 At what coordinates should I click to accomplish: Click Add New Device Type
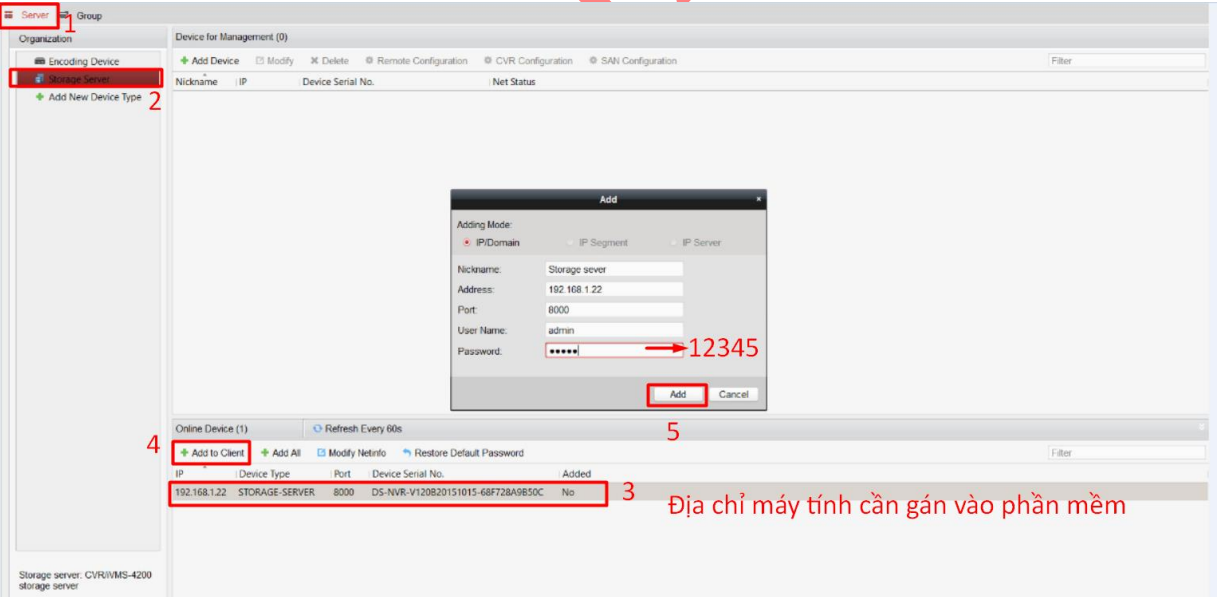95,97
